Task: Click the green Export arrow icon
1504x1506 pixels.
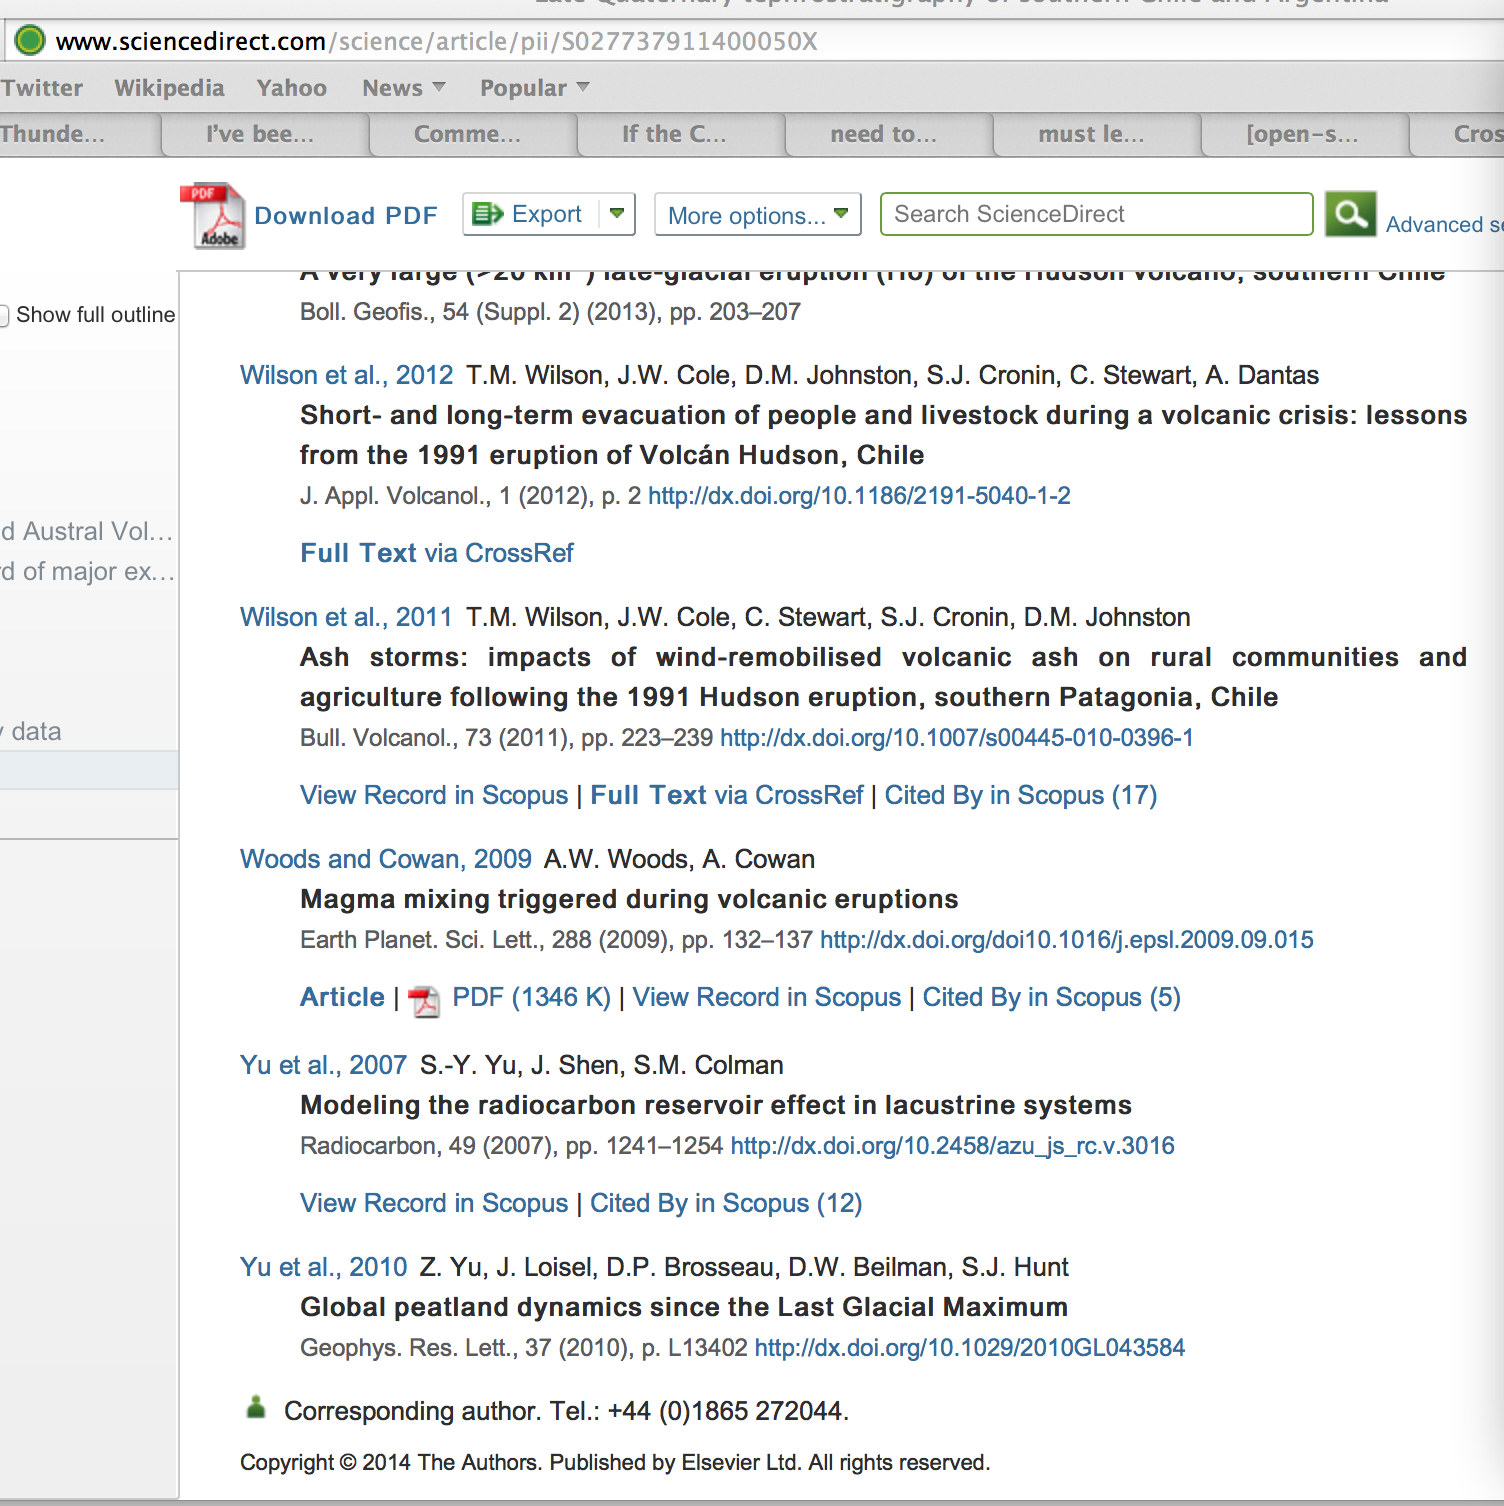Action: click(x=487, y=214)
